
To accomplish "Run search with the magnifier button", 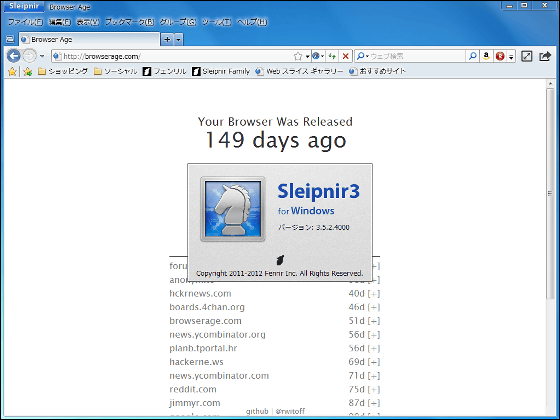I will point(472,56).
